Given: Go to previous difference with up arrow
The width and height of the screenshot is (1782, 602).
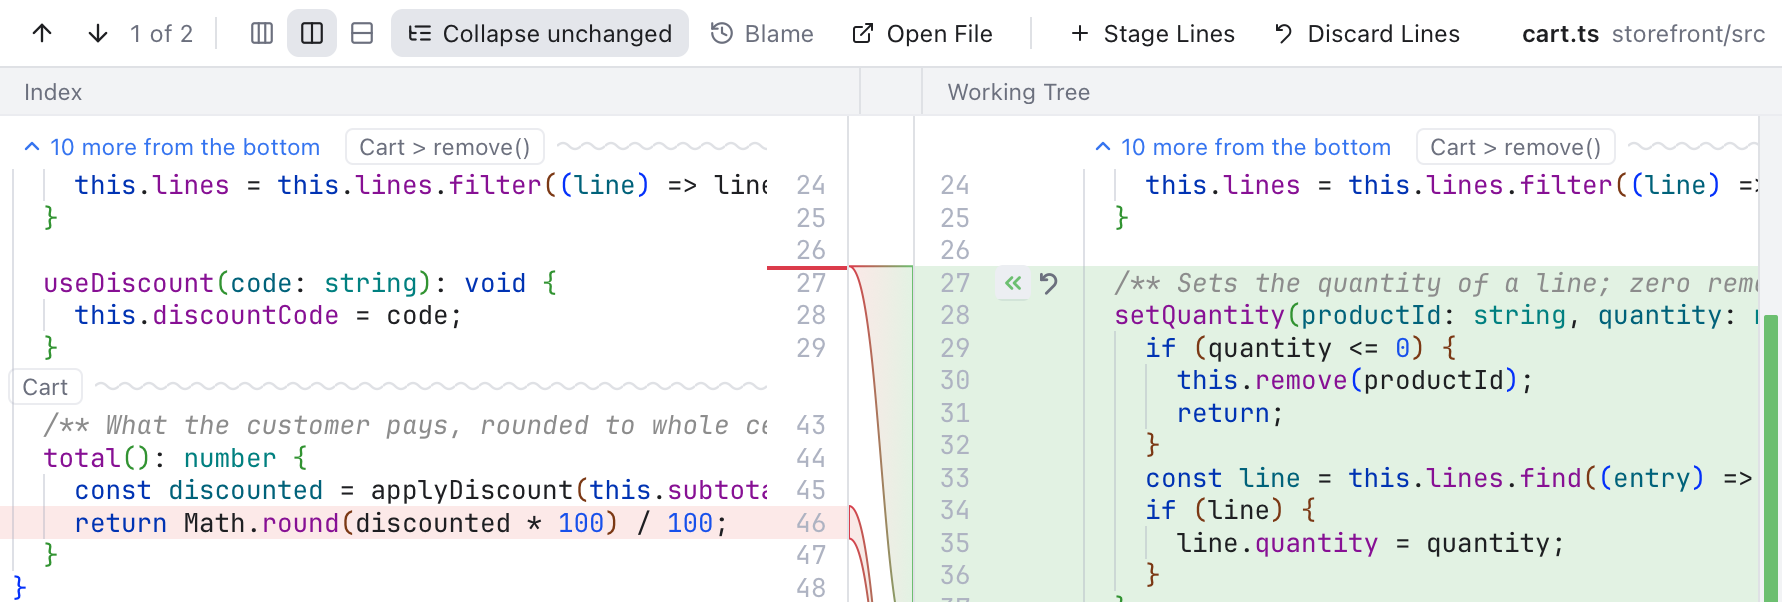Looking at the screenshot, I should pos(42,33).
